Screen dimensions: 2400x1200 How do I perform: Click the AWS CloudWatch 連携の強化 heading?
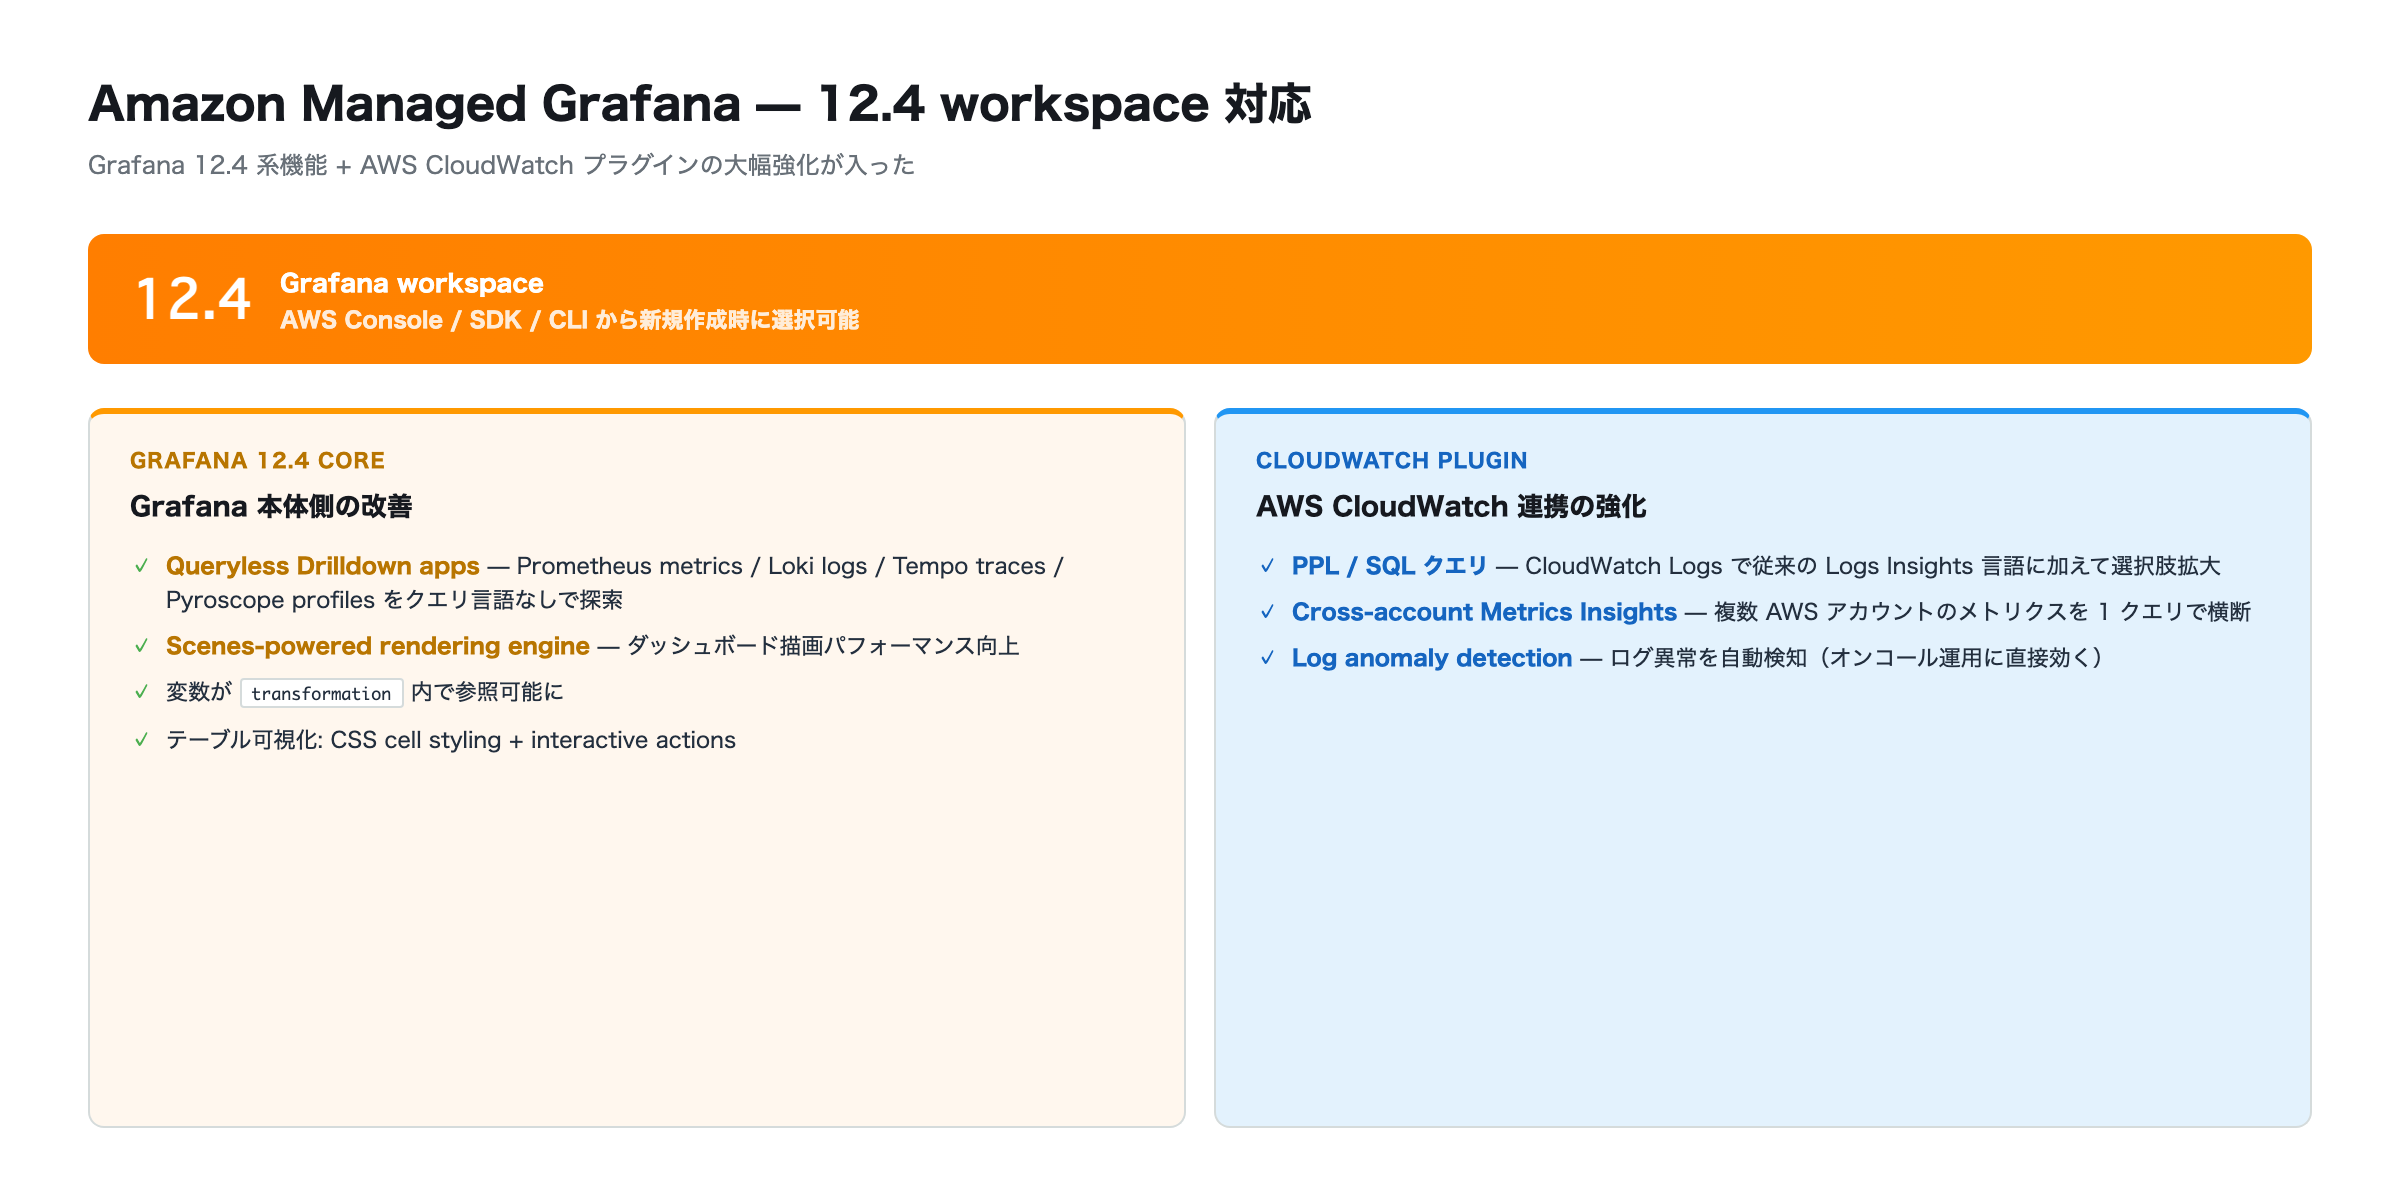pos(1451,506)
